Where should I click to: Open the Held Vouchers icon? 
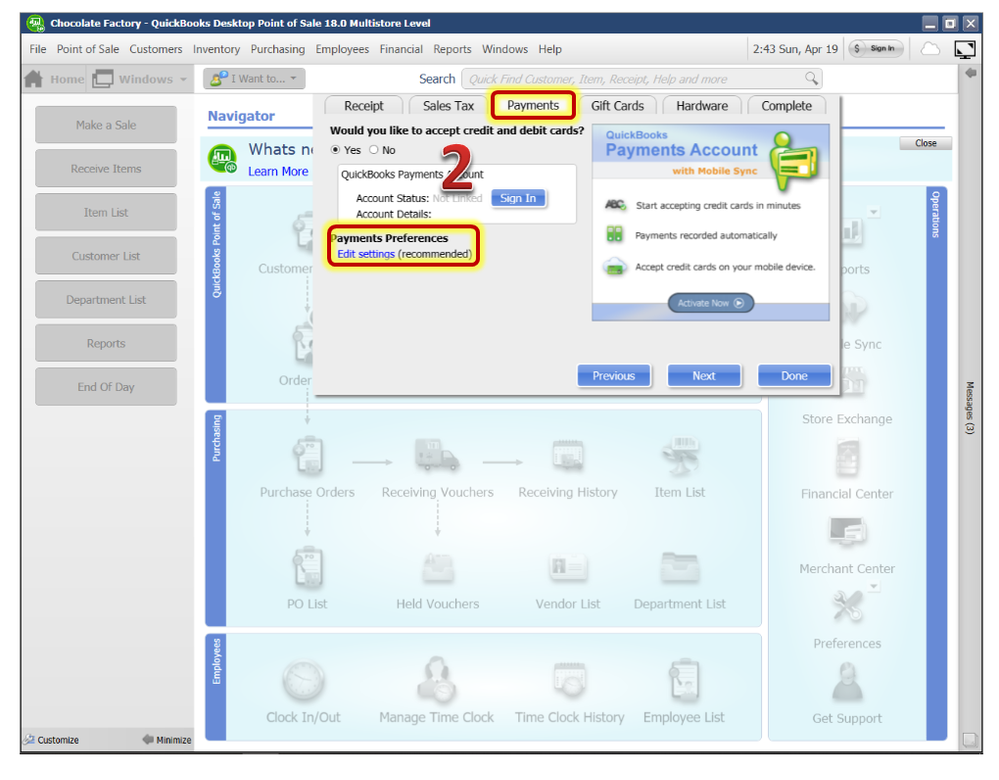click(438, 567)
